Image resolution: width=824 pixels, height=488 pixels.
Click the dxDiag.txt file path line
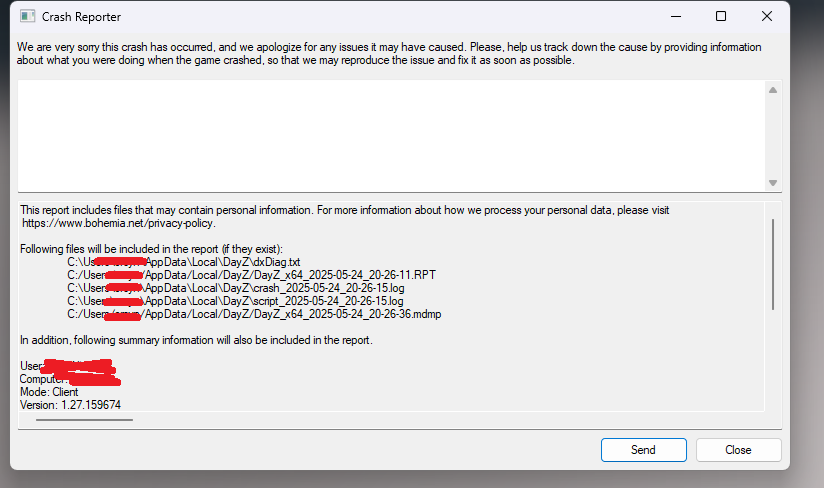pyautogui.click(x=183, y=262)
